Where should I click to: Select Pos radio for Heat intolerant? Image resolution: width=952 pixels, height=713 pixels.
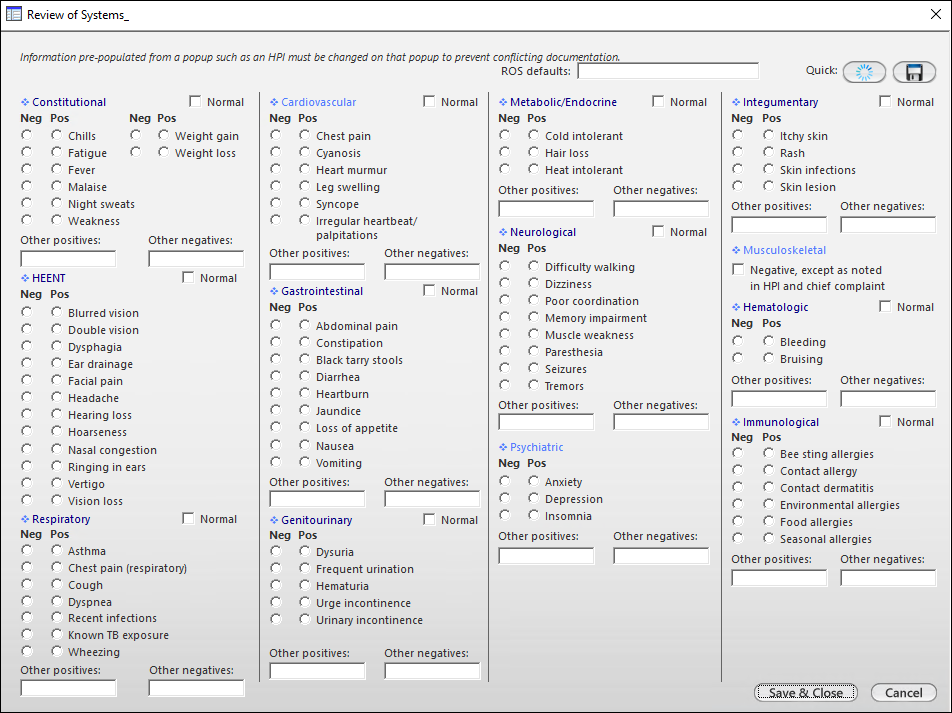(x=534, y=169)
